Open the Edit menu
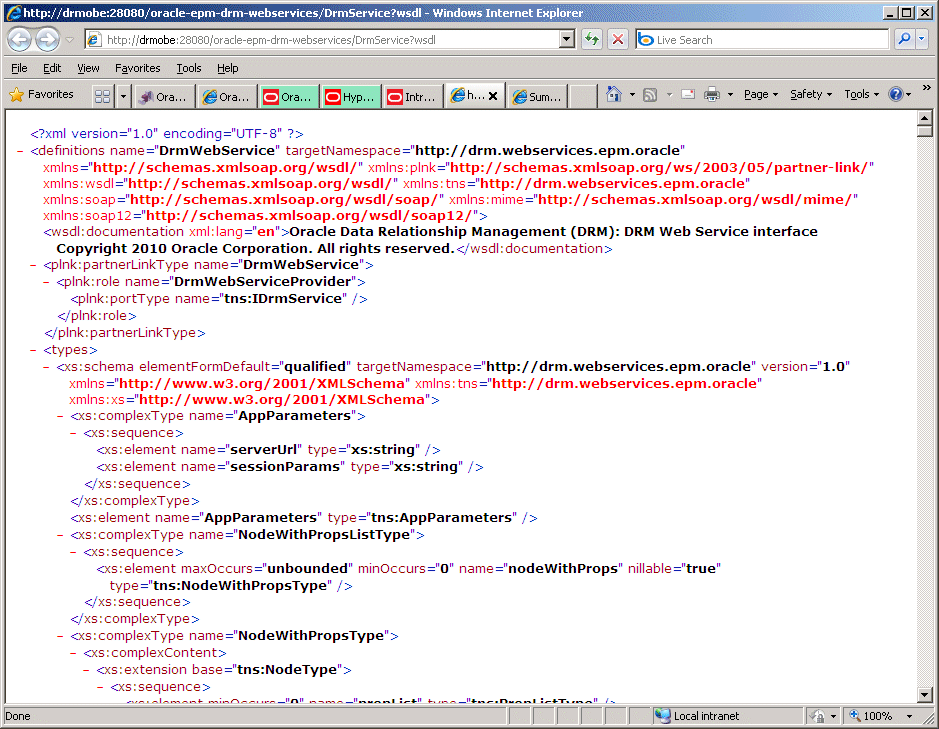This screenshot has height=729, width=939. 52,68
